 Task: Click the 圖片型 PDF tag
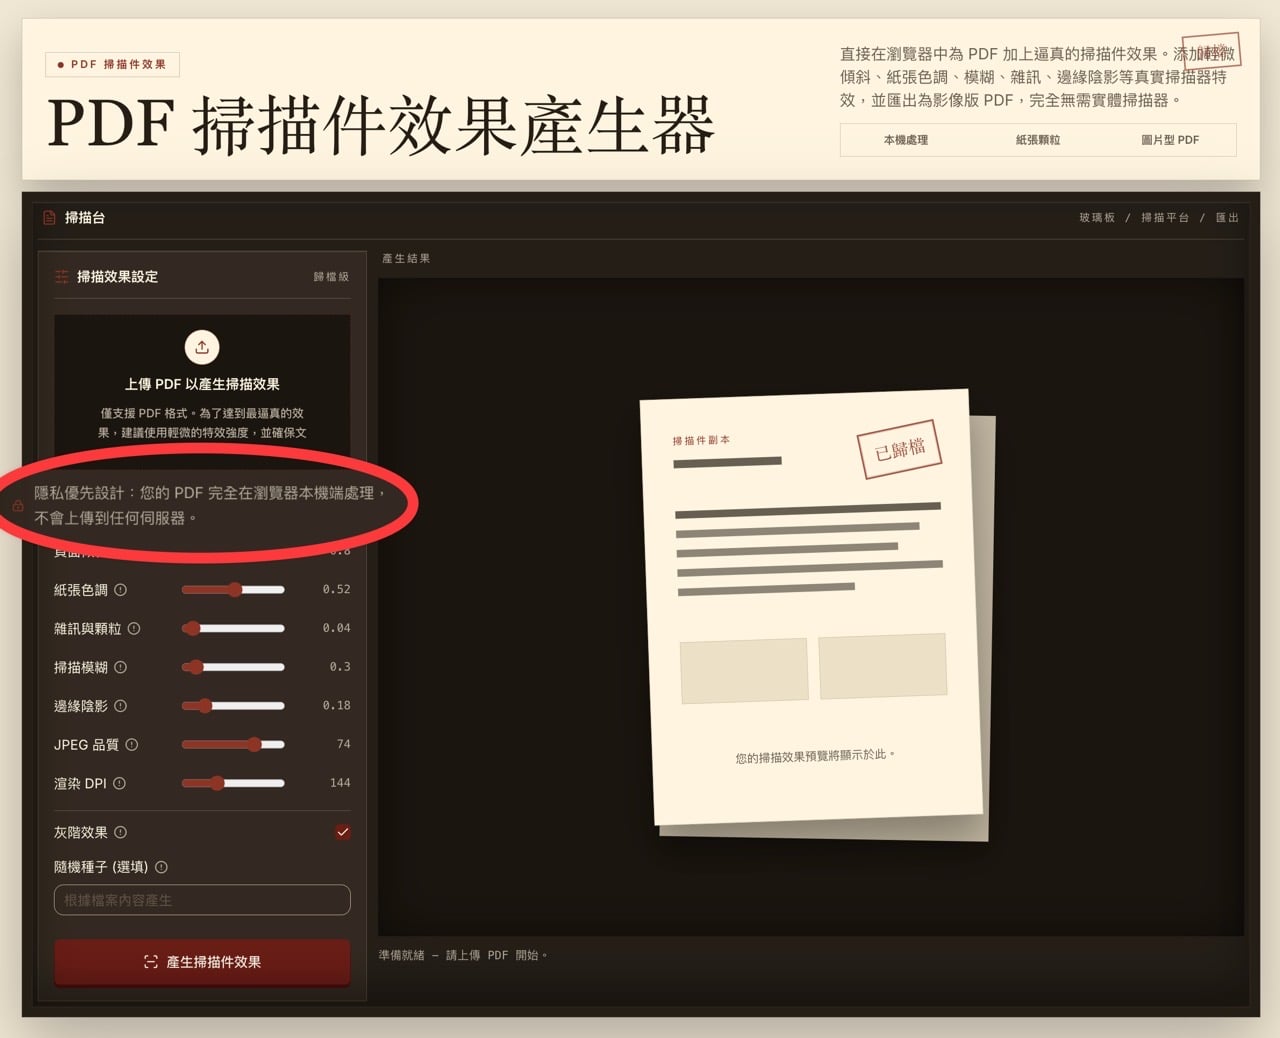[x=1170, y=140]
